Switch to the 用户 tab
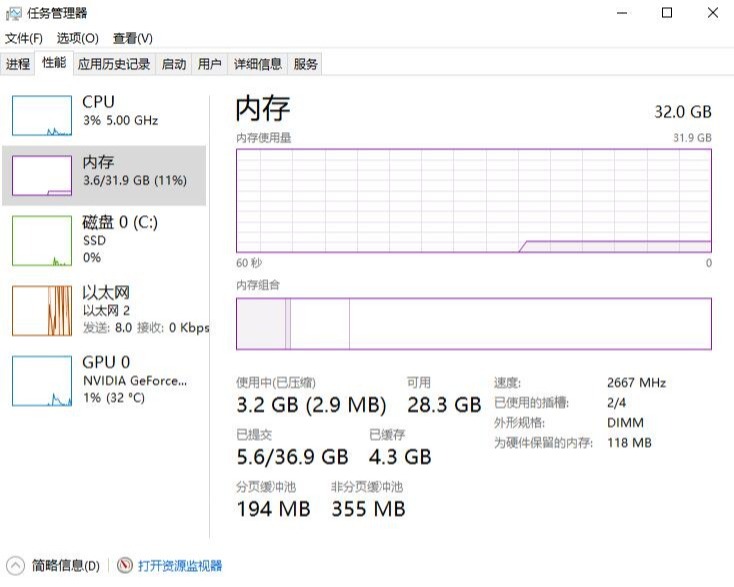The image size is (734, 587). pos(209,64)
